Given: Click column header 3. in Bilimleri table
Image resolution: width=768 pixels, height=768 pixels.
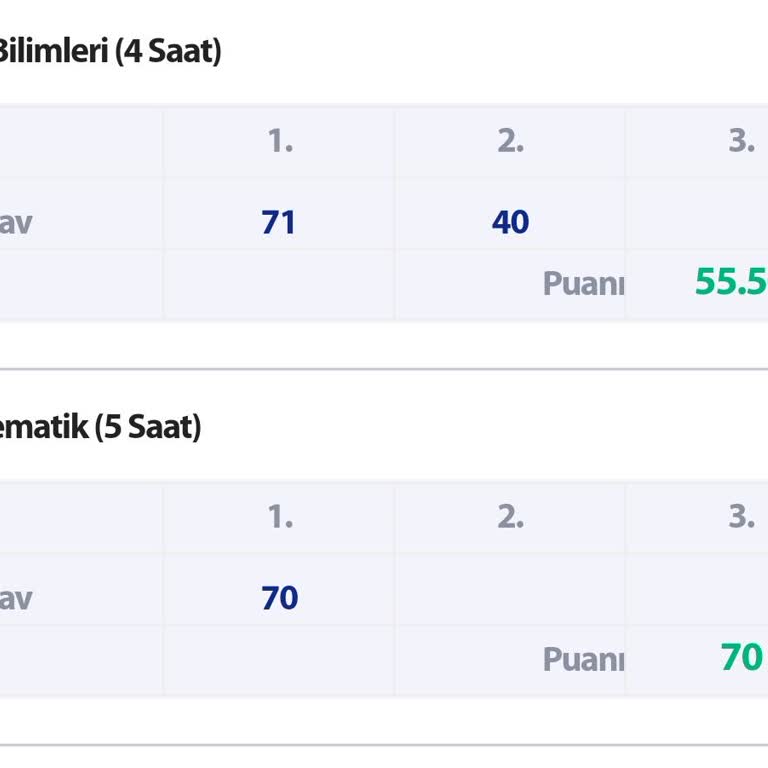Looking at the screenshot, I should 742,141.
